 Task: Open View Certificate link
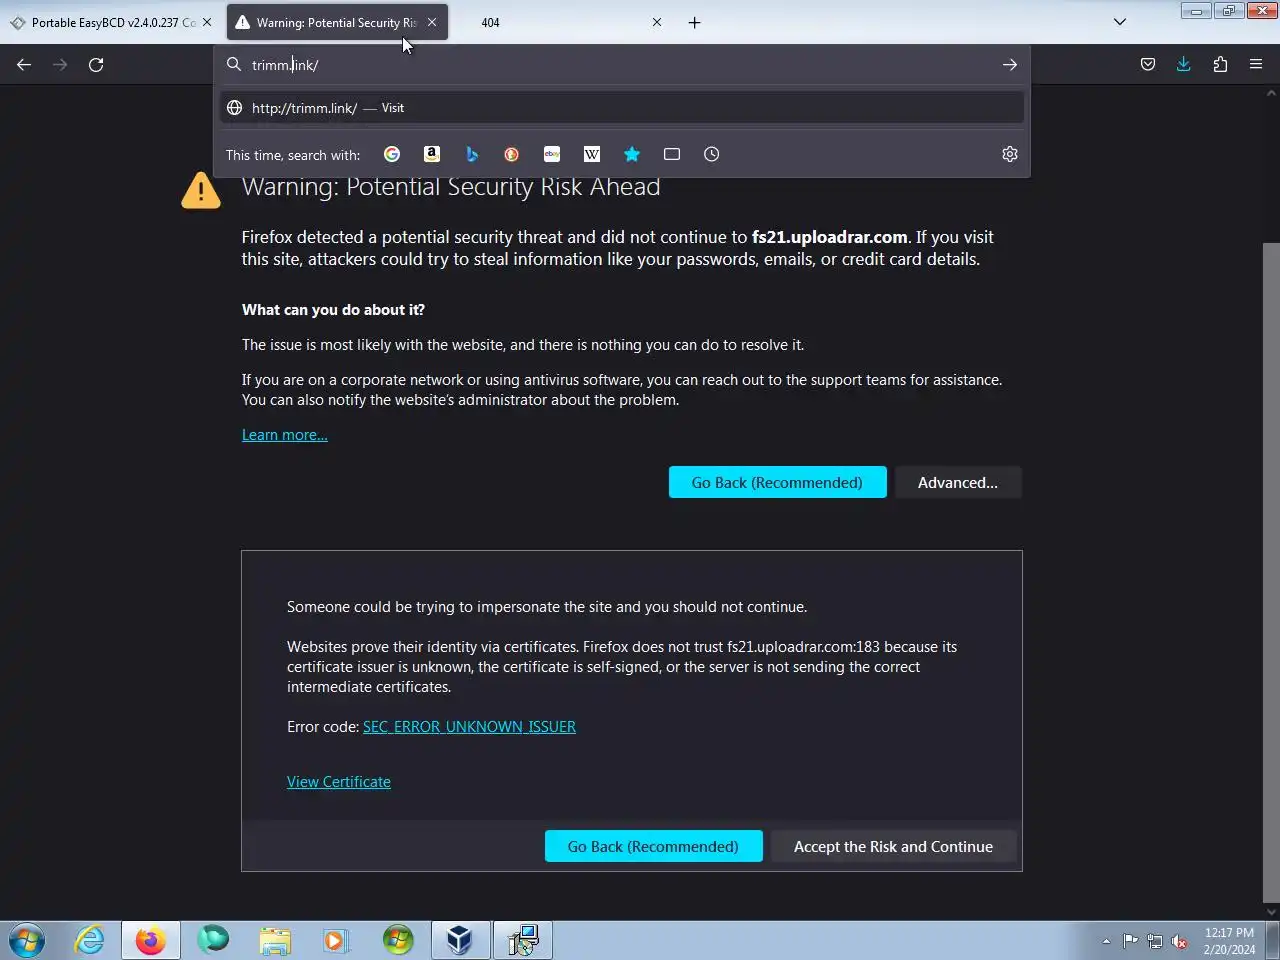(339, 782)
